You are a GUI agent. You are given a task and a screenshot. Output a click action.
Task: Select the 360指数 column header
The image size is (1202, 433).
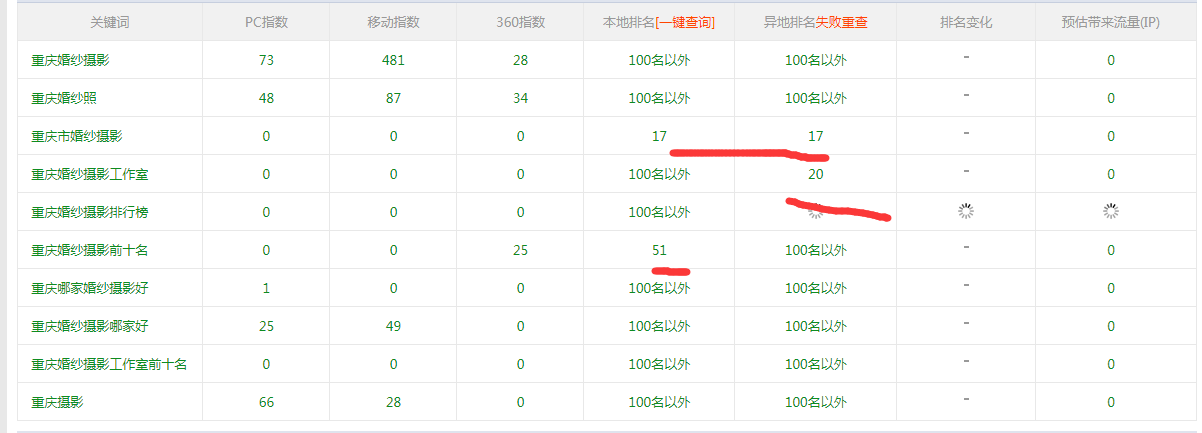520,22
